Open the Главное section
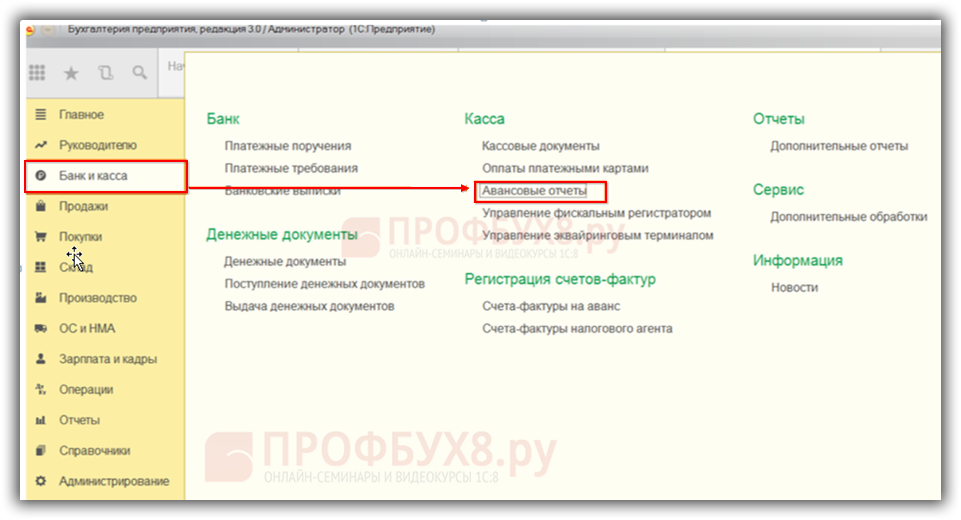Image resolution: width=961 pixels, height=520 pixels. click(81, 115)
